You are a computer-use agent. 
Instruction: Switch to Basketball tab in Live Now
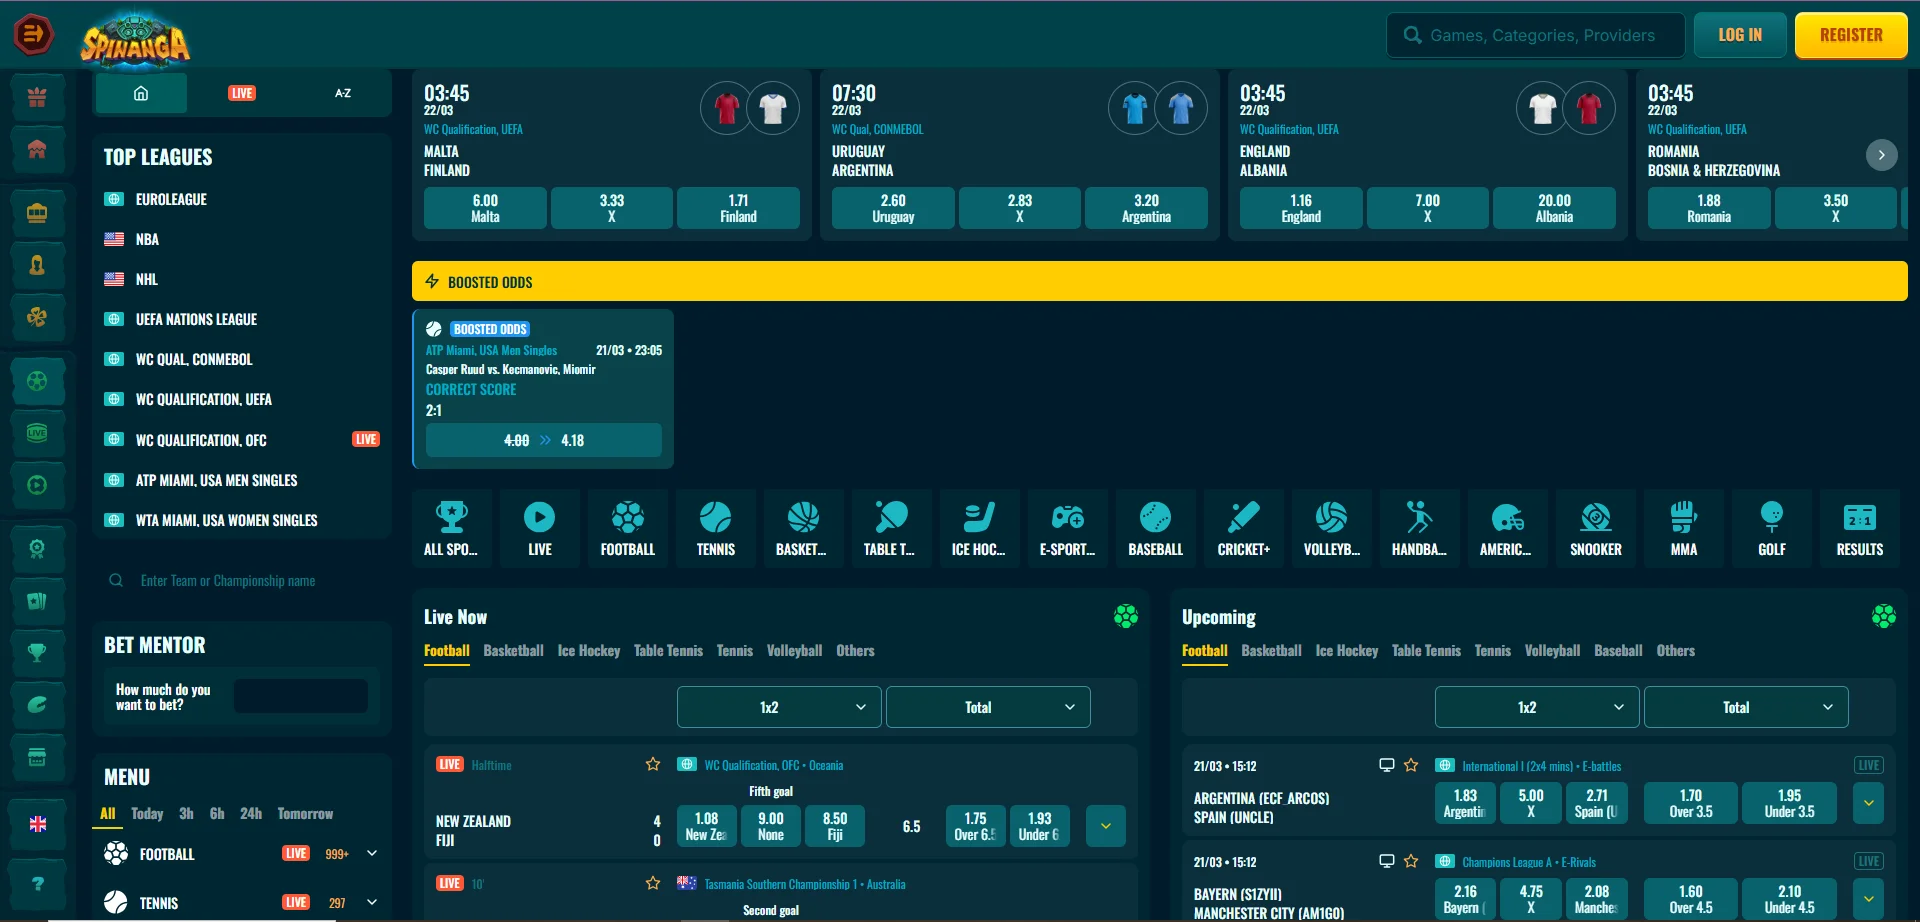click(x=513, y=651)
